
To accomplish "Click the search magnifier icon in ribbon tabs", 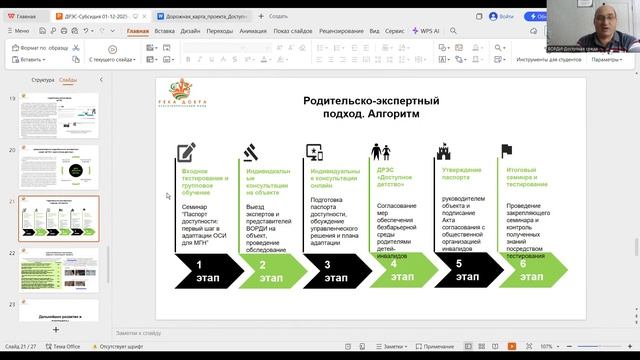I will (453, 31).
